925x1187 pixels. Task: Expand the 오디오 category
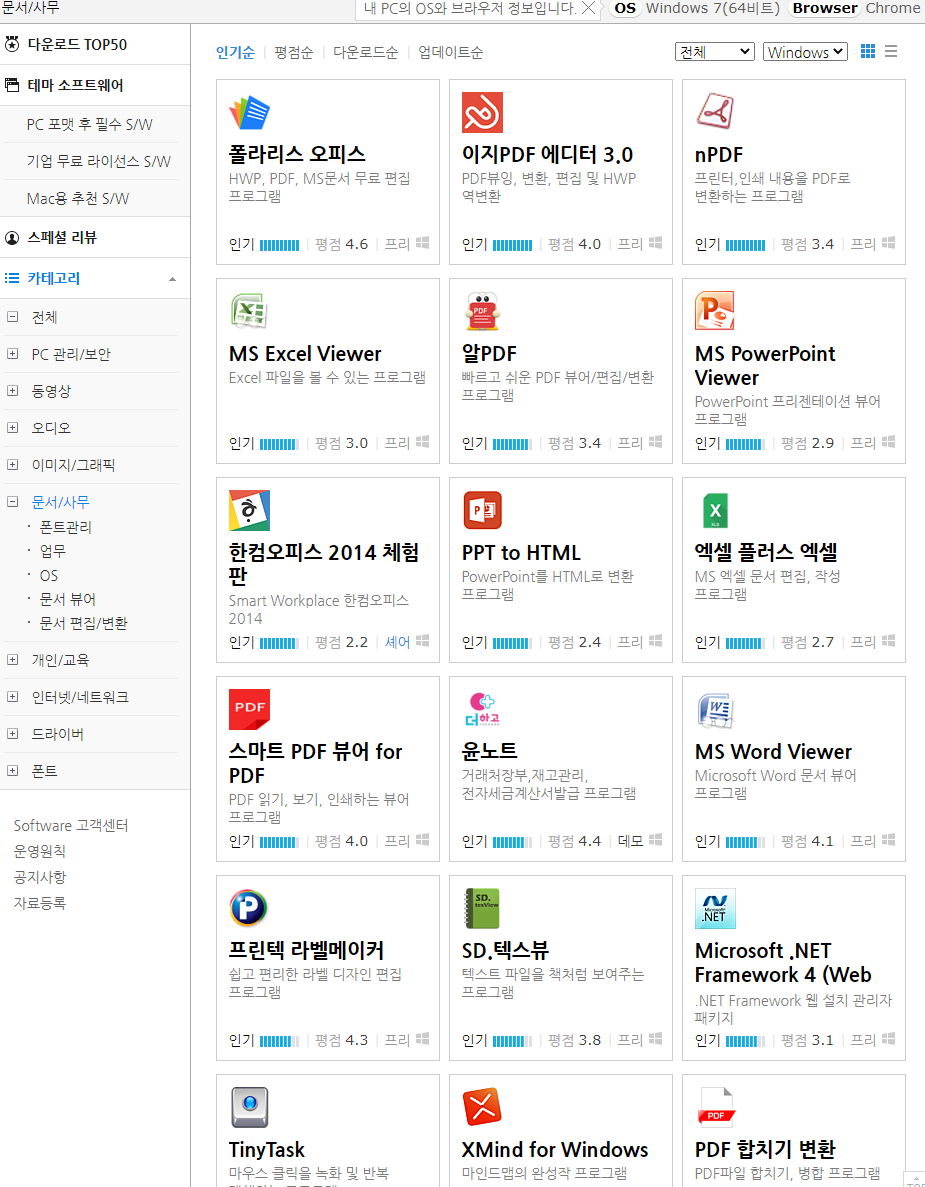click(x=12, y=428)
